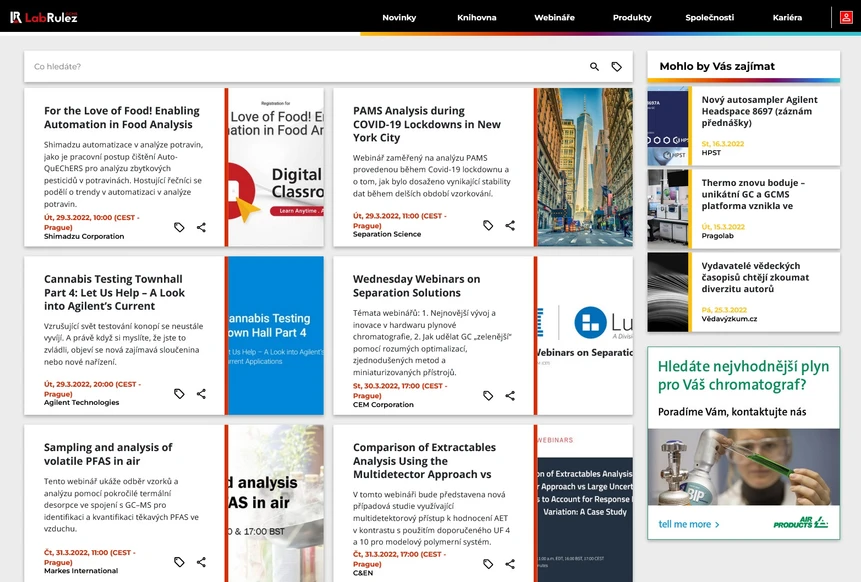Share the For the Love of Food webinar

201,227
